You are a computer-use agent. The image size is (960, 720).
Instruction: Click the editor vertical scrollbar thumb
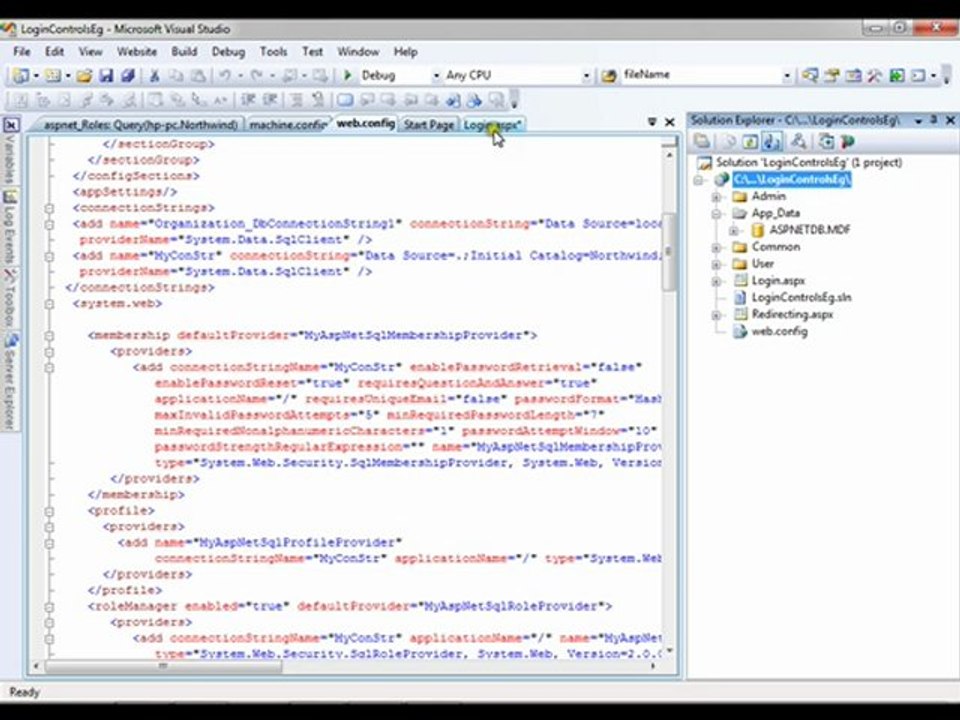pos(669,252)
